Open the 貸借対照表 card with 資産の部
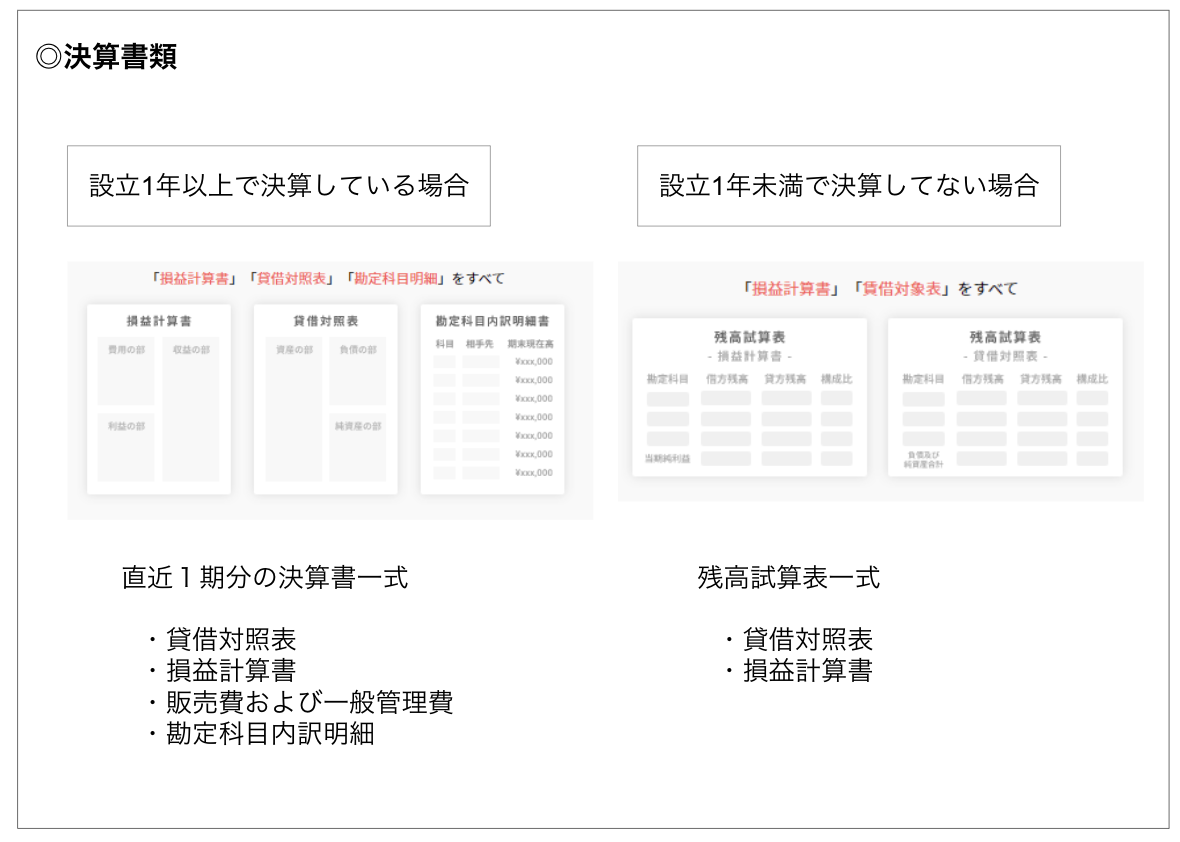 click(x=325, y=399)
